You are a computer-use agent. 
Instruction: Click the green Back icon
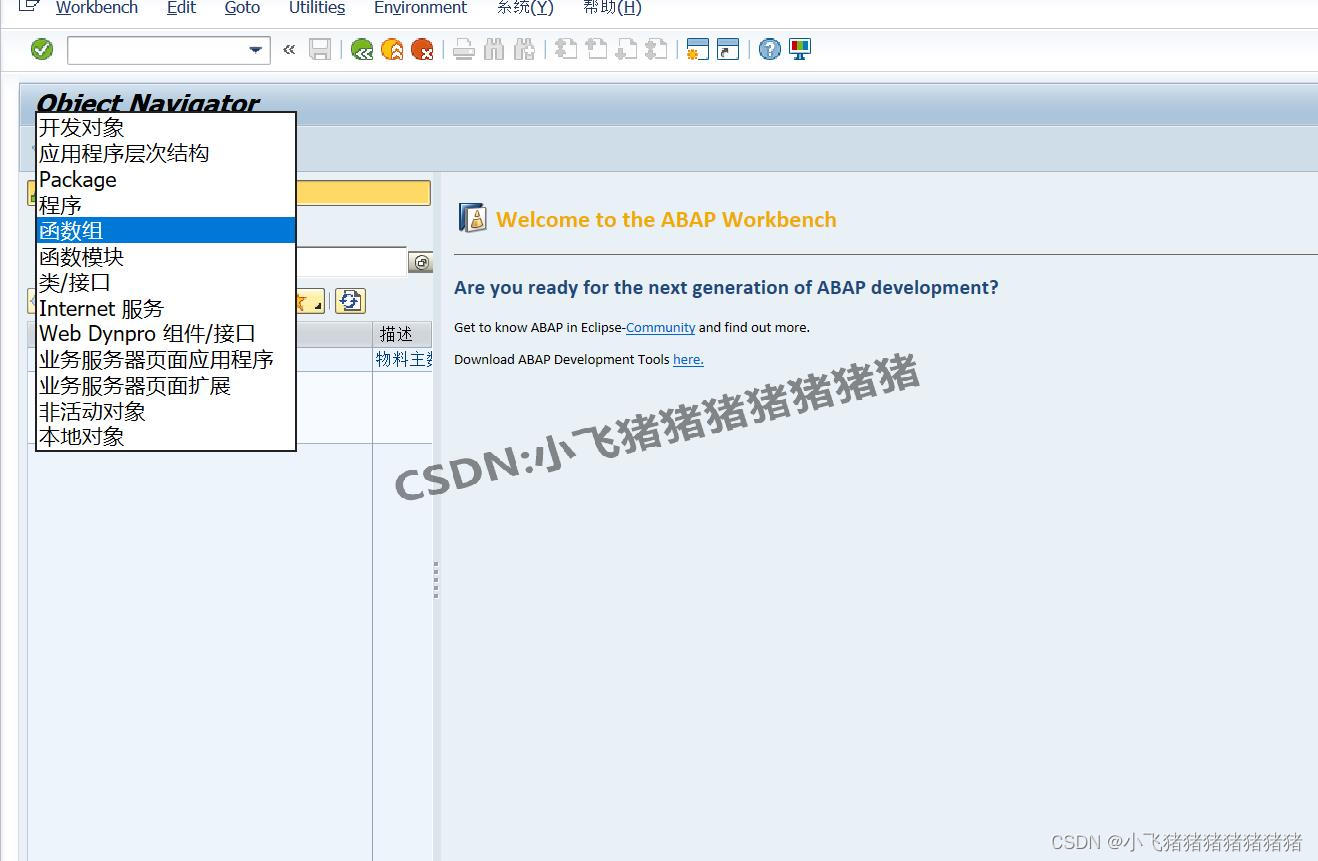(x=362, y=49)
